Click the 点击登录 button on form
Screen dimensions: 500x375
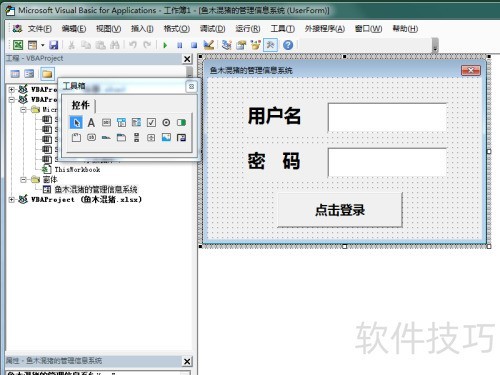340,210
